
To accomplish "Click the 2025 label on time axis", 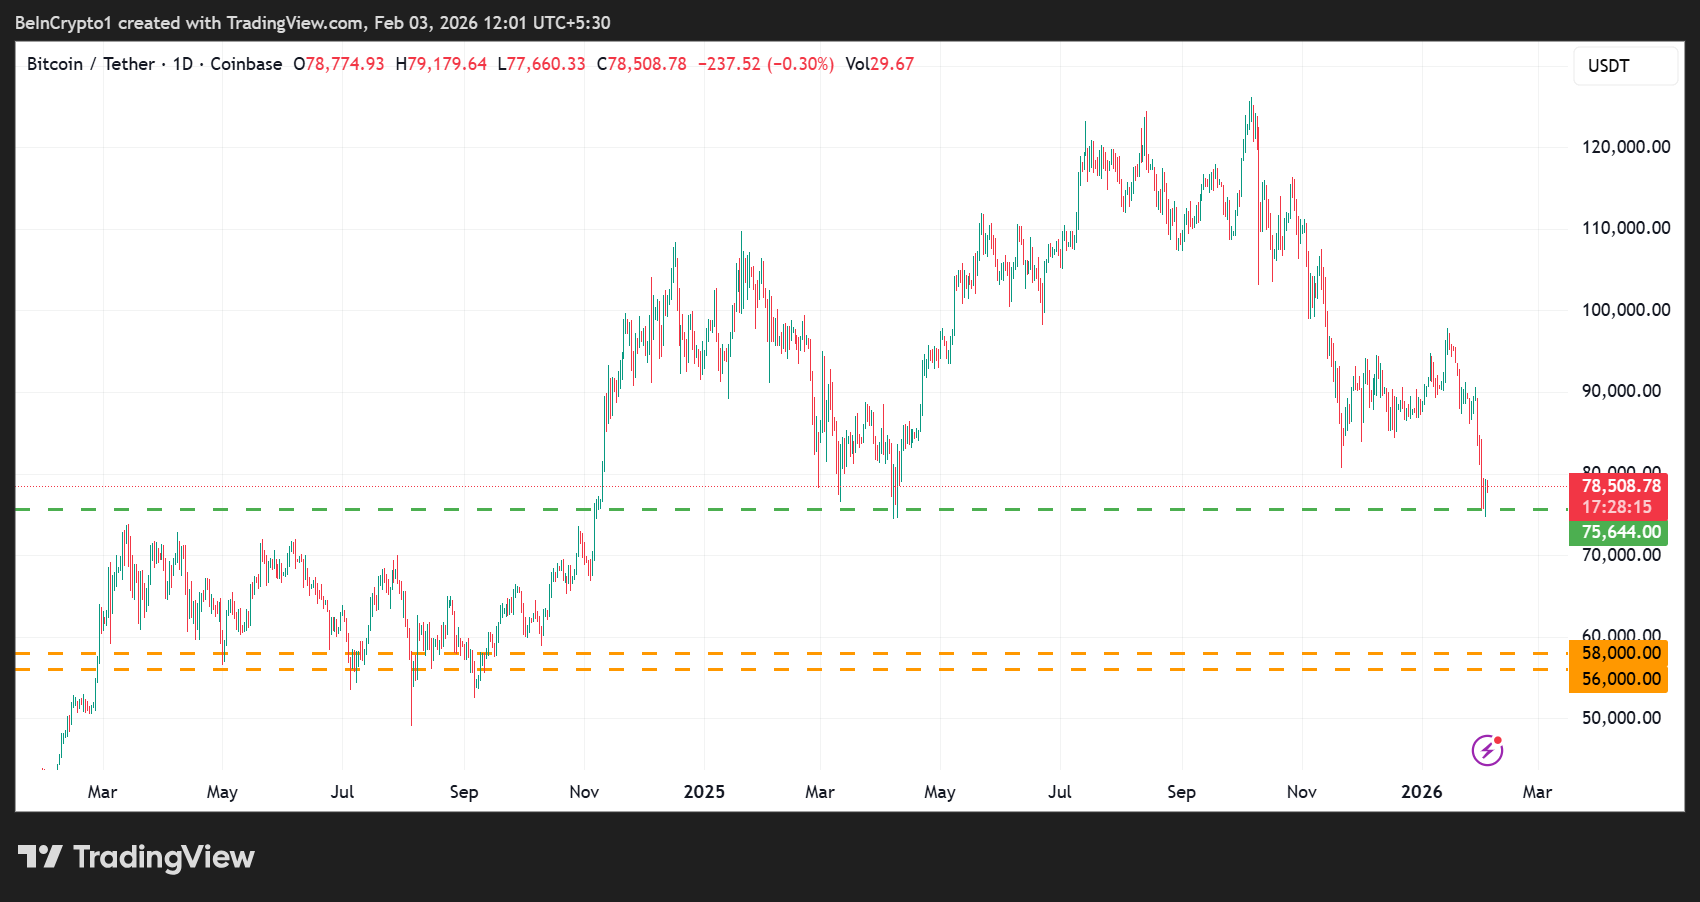I will pos(704,792).
